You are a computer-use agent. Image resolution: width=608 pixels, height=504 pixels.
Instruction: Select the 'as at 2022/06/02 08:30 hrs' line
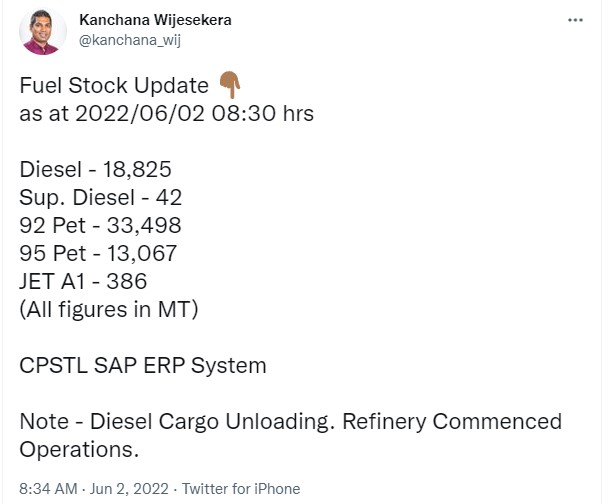(x=166, y=114)
